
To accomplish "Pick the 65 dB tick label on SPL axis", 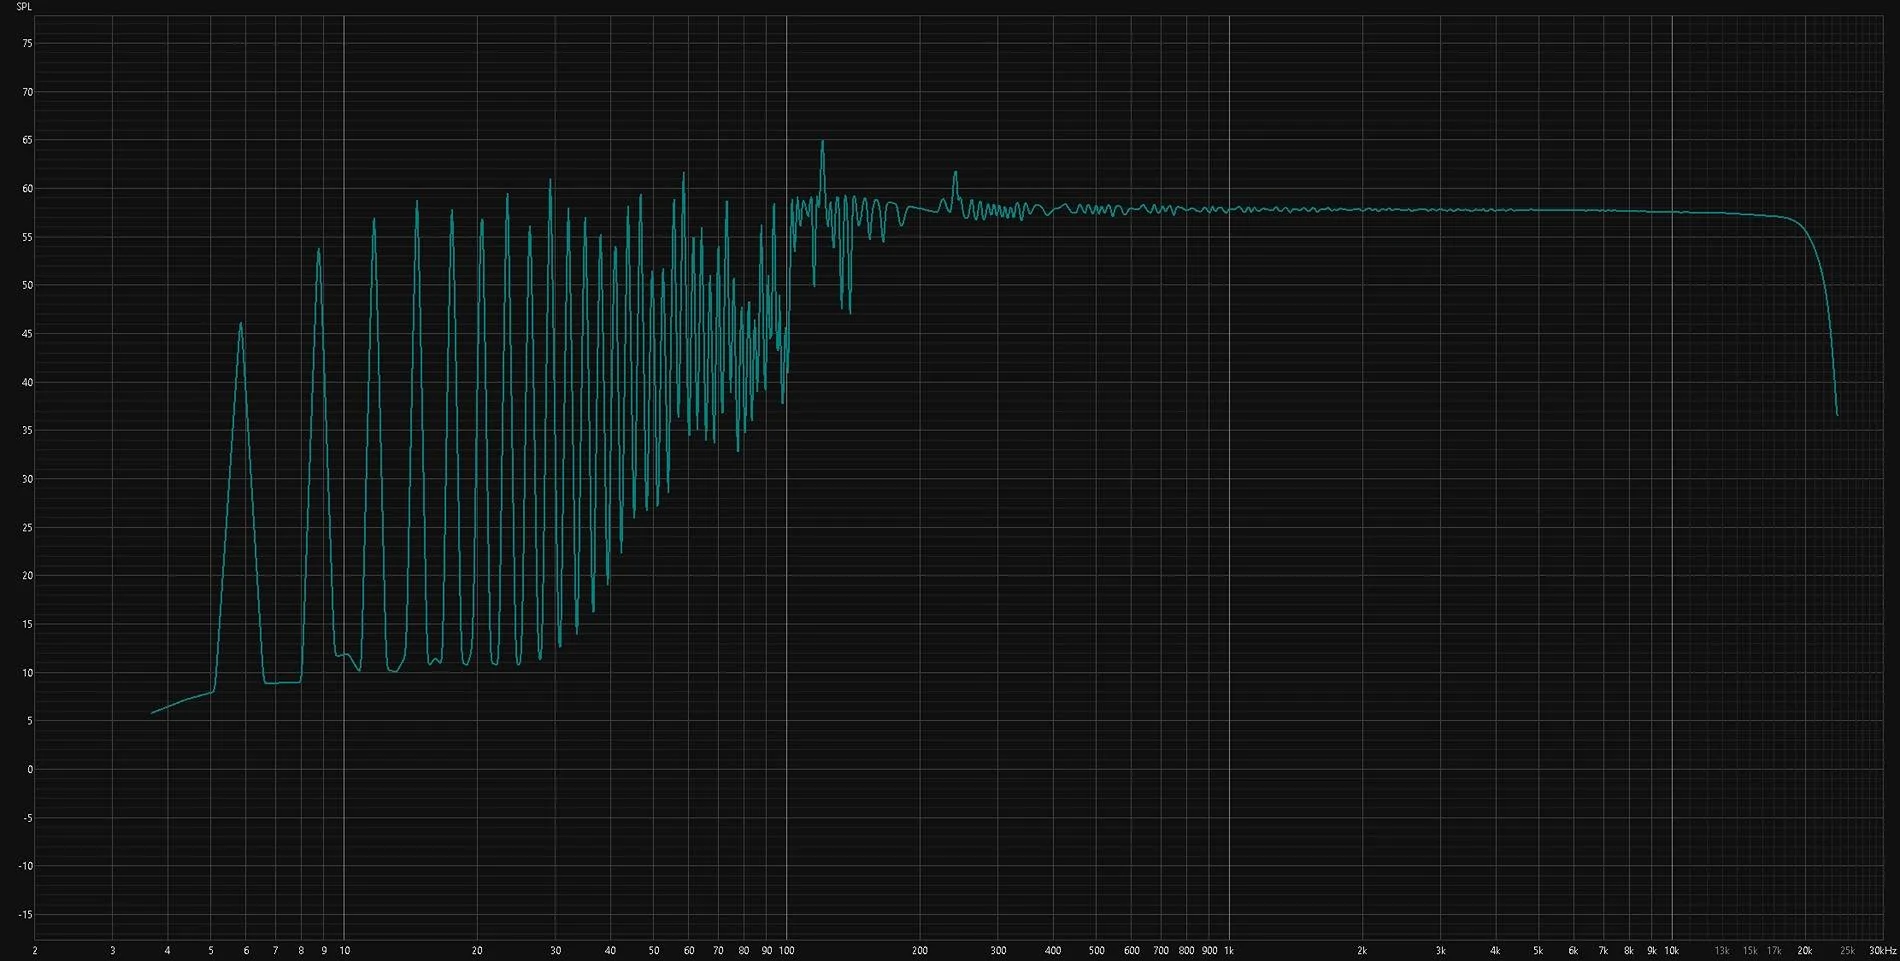I will point(27,141).
